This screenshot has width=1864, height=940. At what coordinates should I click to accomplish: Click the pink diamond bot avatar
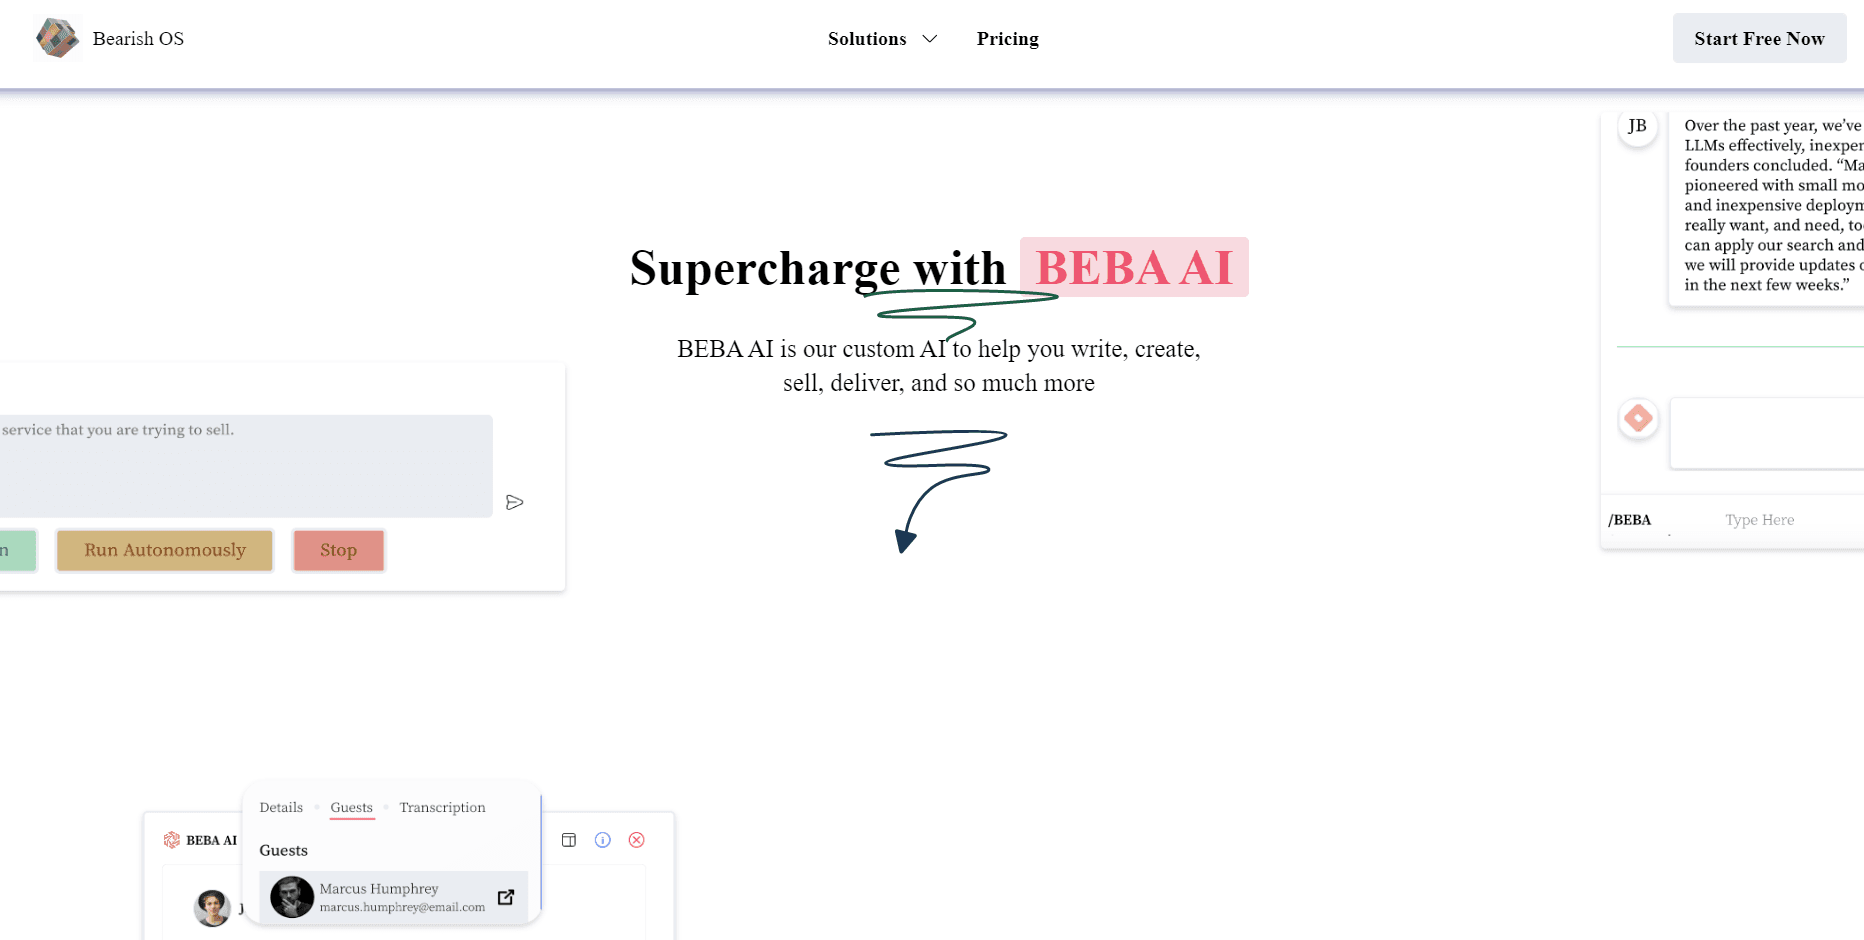pyautogui.click(x=1638, y=418)
